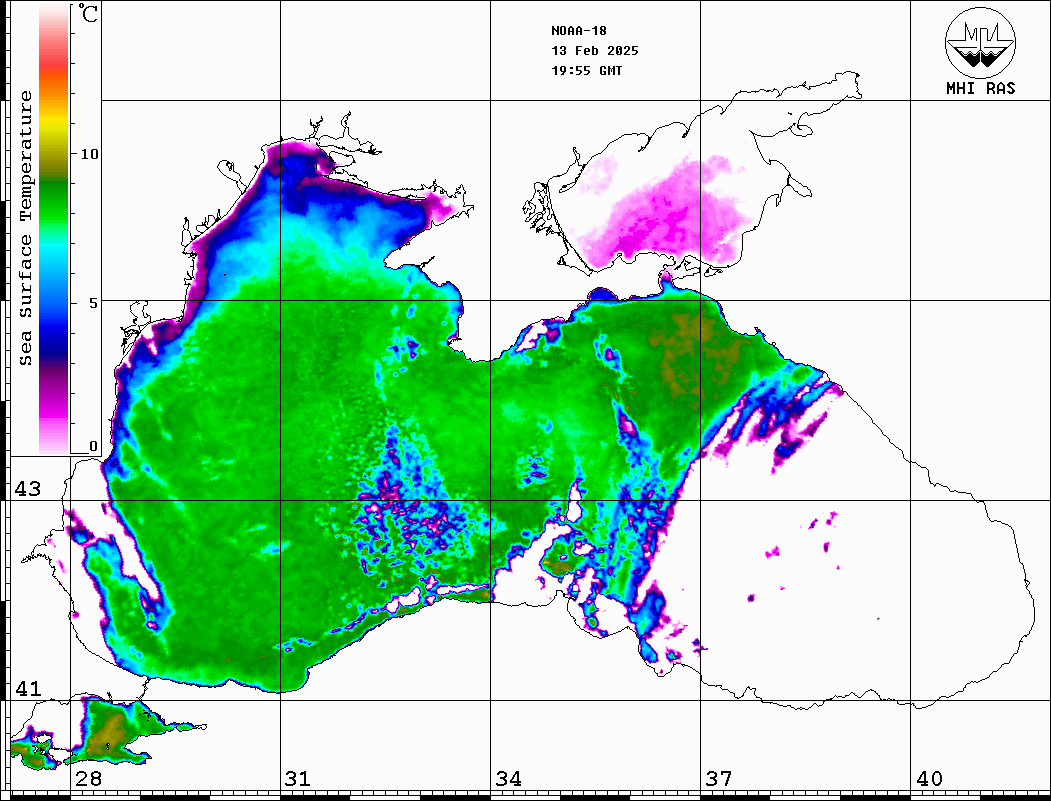Viewport: 1051px width, 801px height.
Task: Click longitude label 31
Action: (298, 779)
